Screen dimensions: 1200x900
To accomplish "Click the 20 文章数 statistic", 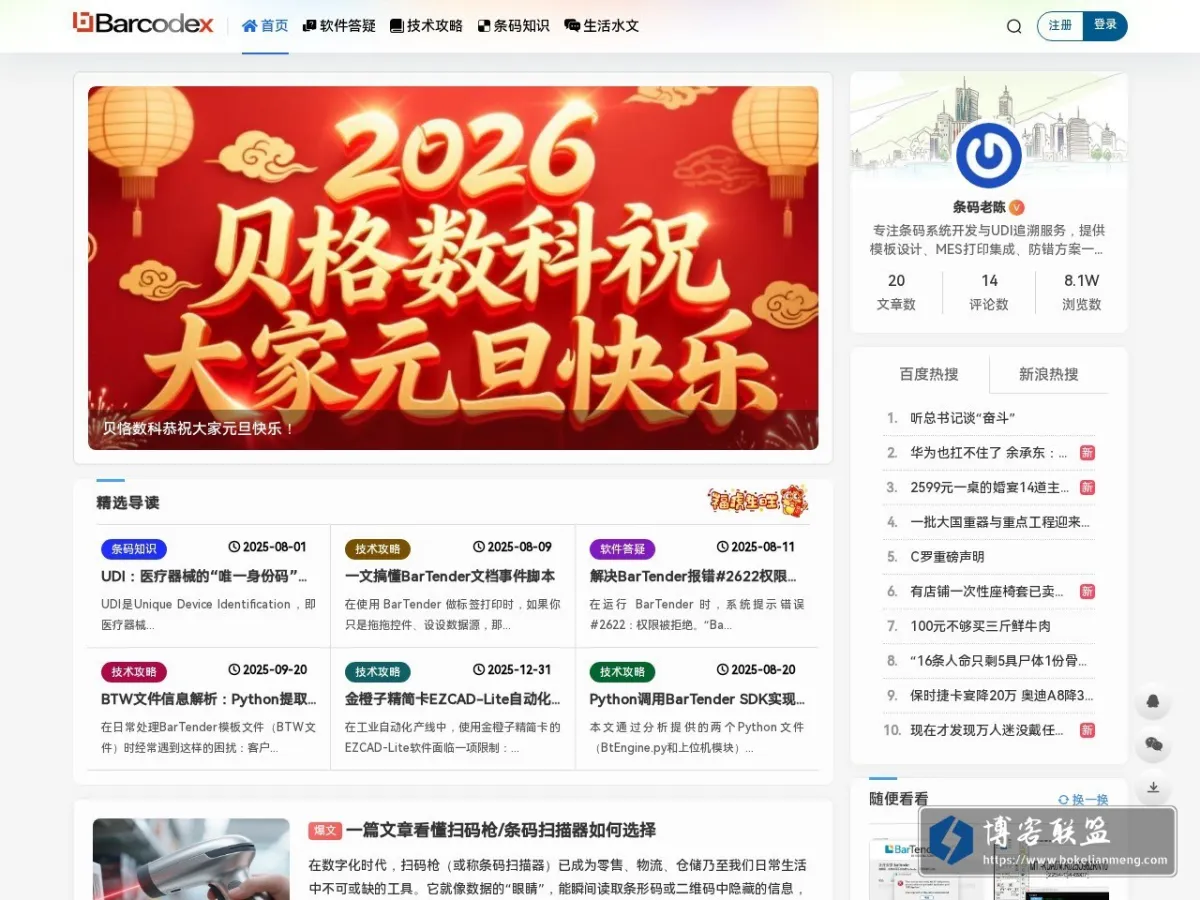I will tap(896, 292).
